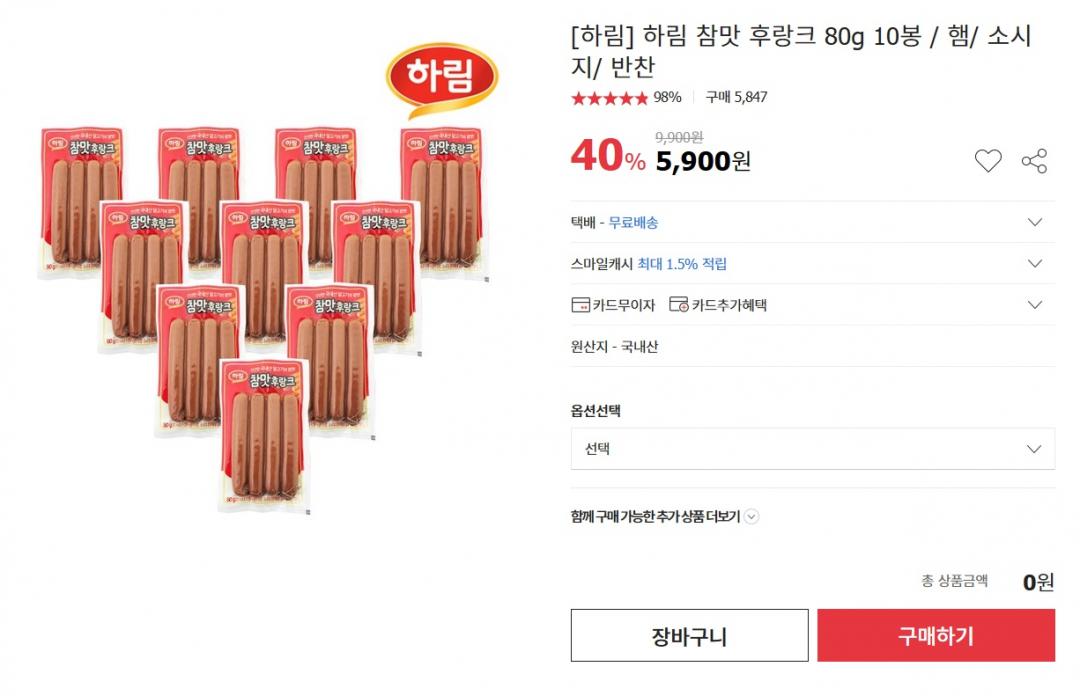The height and width of the screenshot is (696, 1080).
Task: Expand the 스마일캐시 적립 details
Action: coord(1035,264)
